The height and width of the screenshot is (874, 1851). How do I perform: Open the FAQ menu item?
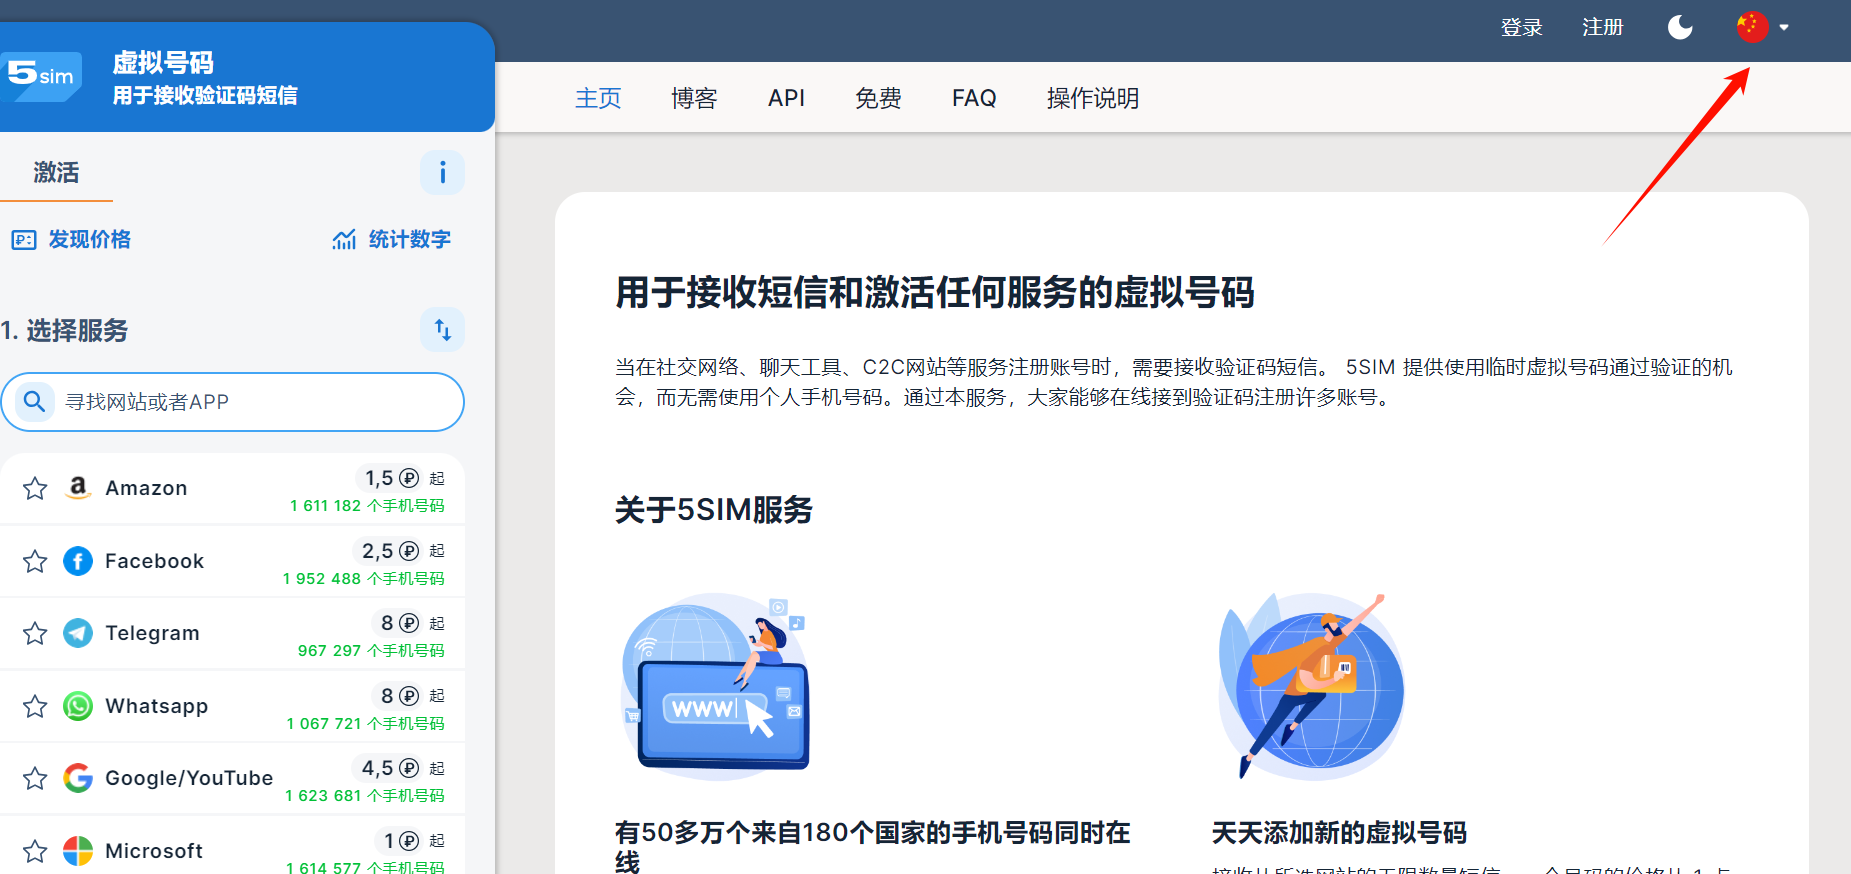tap(974, 98)
